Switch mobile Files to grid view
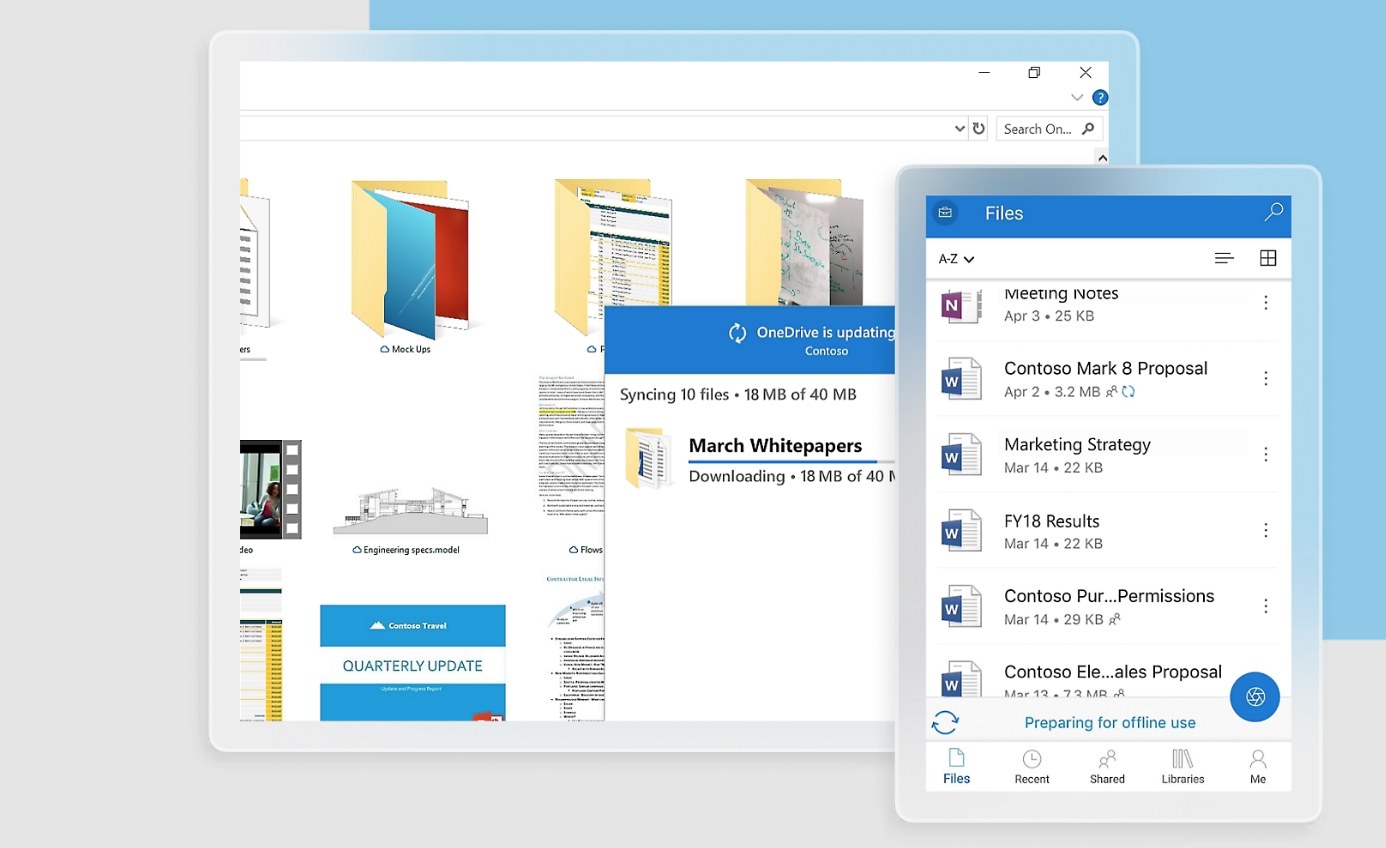This screenshot has width=1386, height=848. (x=1268, y=258)
